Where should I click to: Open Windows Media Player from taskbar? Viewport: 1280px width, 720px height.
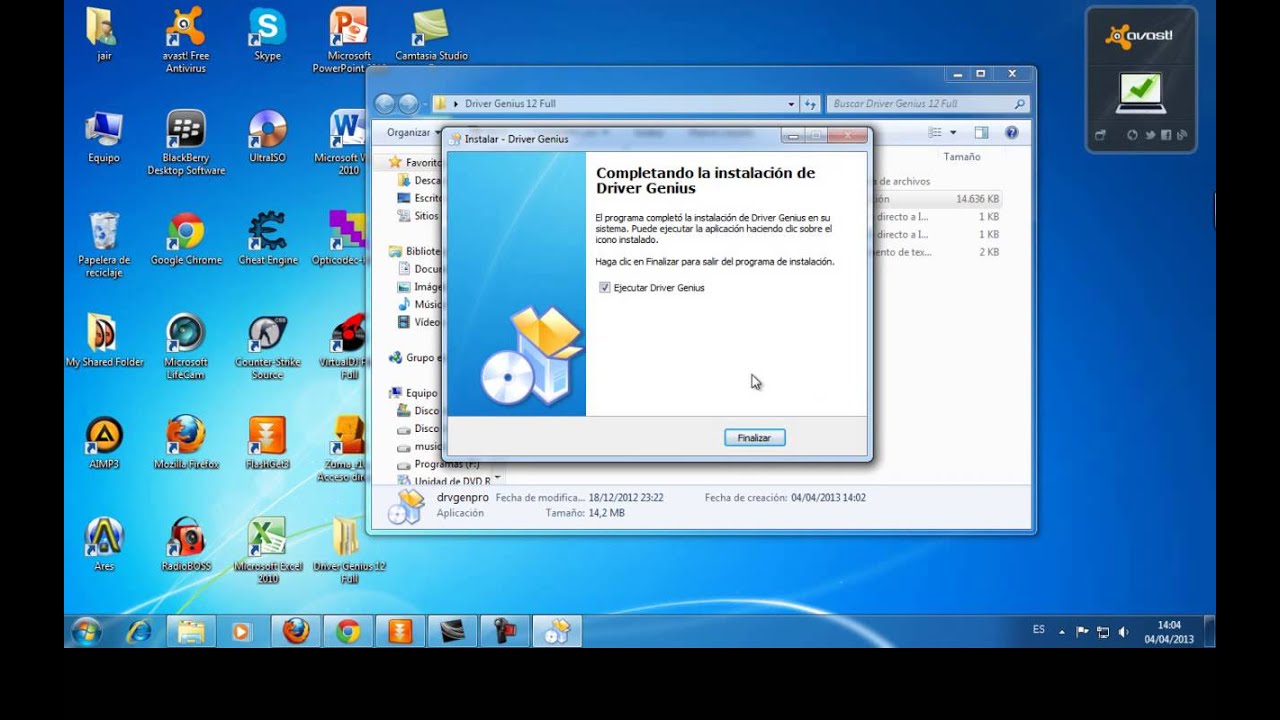243,631
